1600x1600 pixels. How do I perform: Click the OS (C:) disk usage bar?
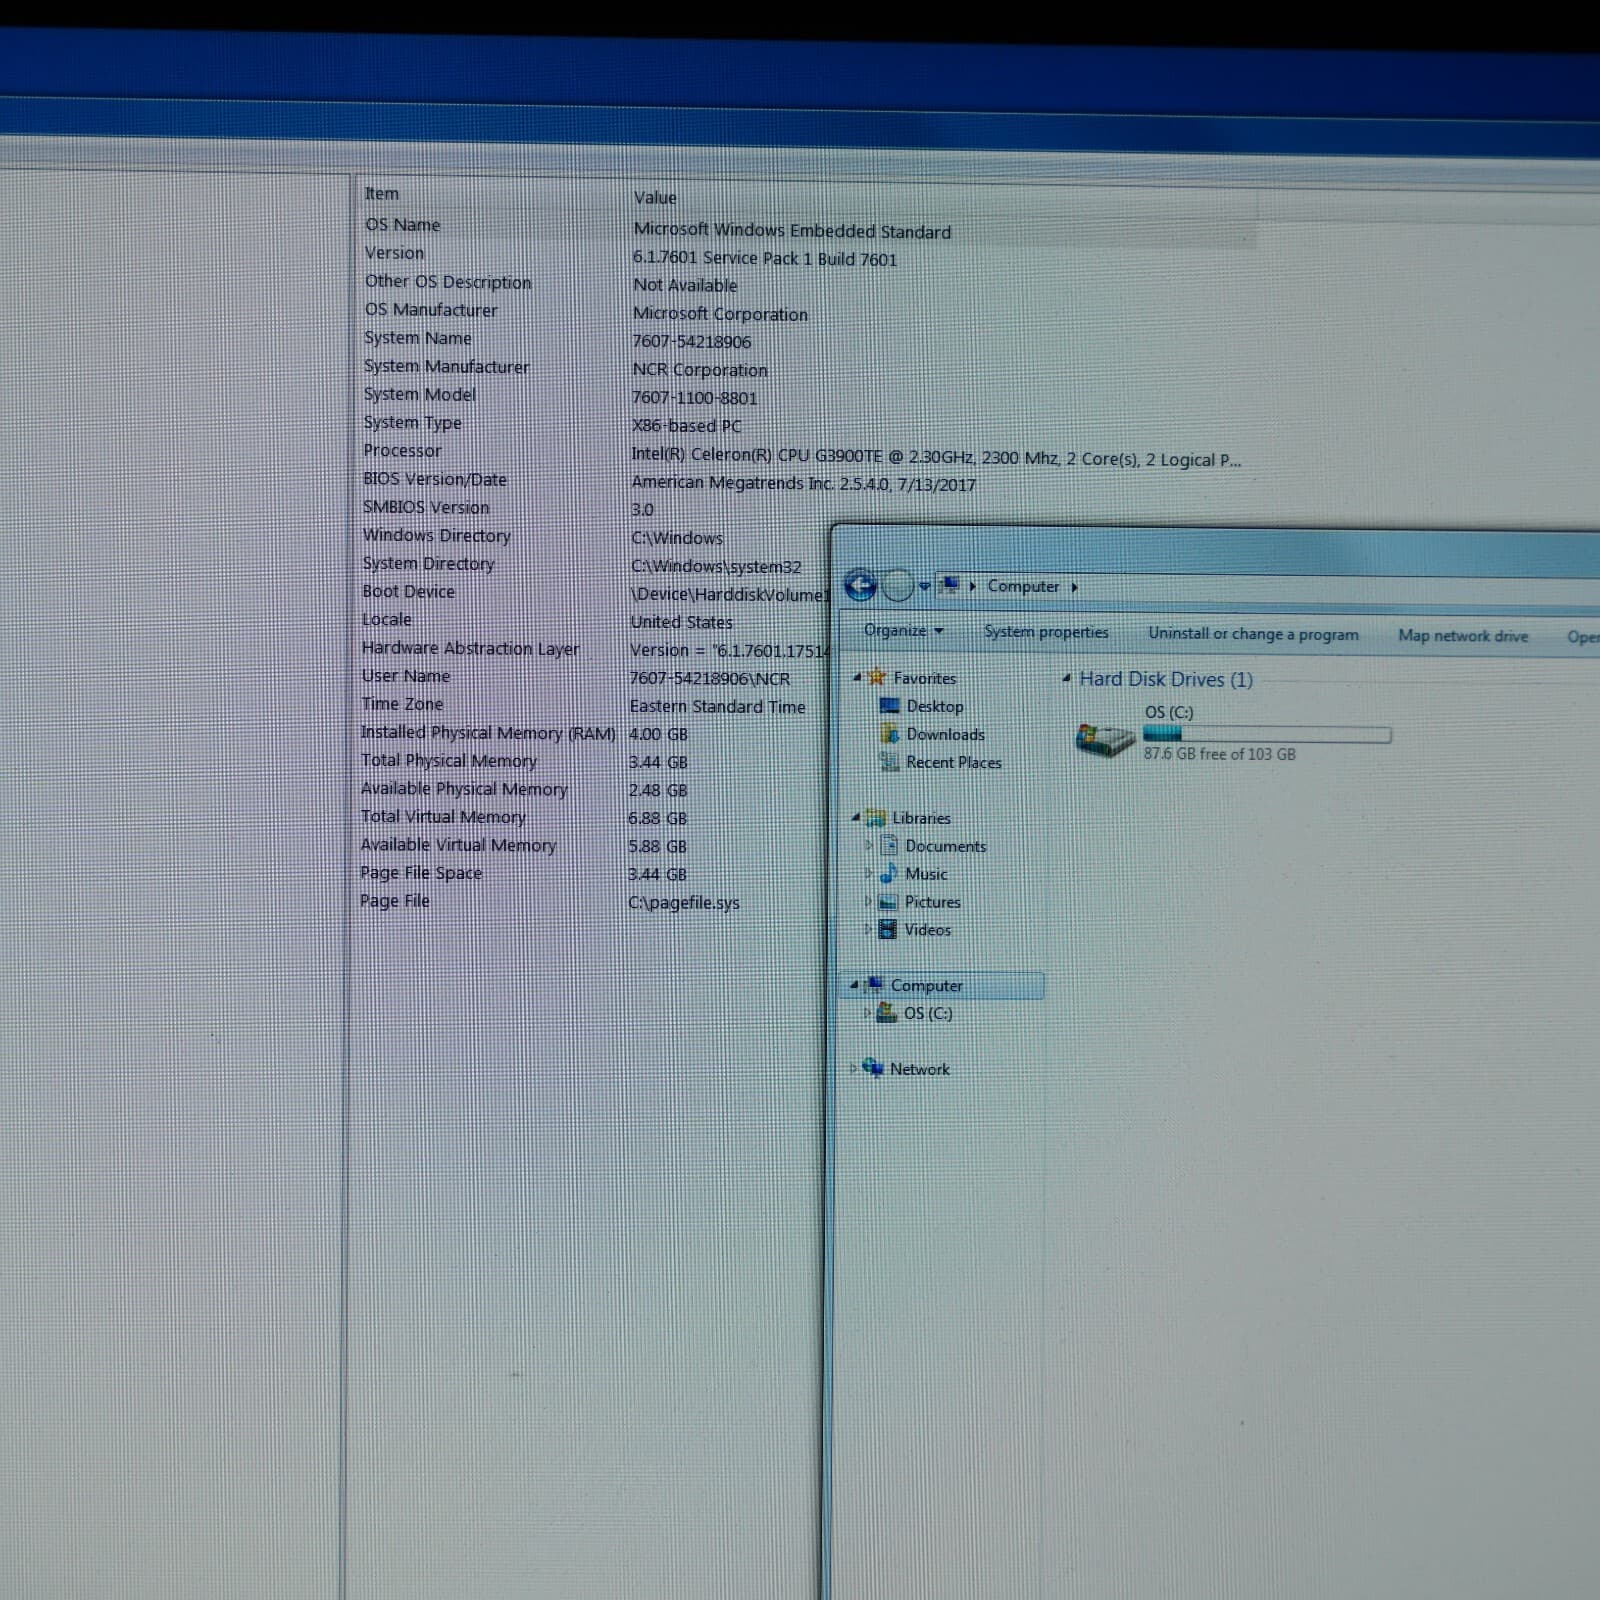(1266, 735)
